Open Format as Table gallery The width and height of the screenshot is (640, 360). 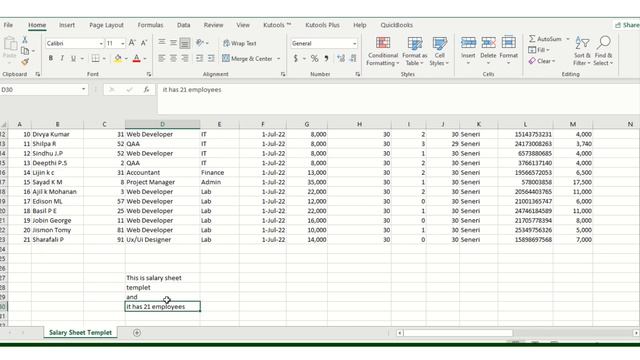415,51
